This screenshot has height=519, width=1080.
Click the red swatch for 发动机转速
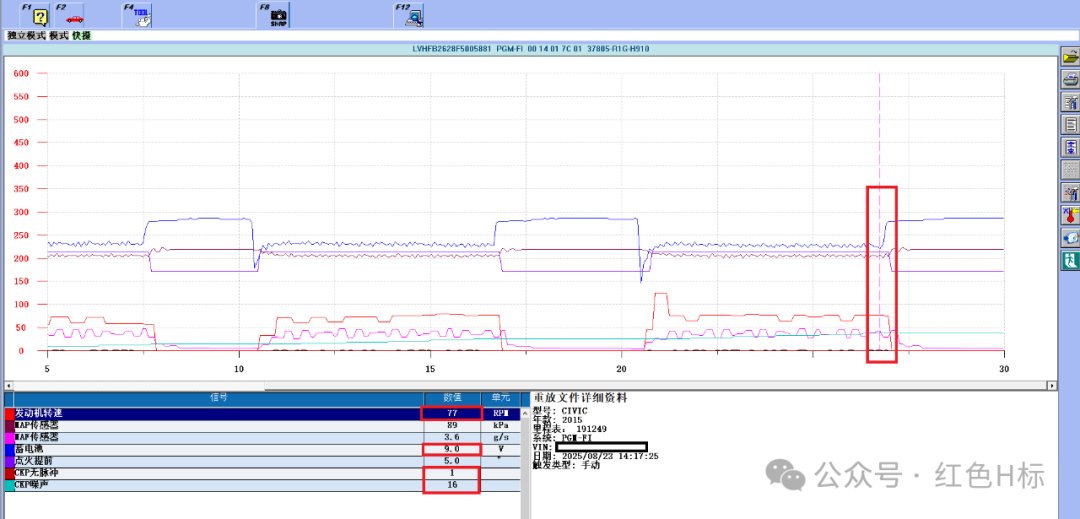coord(9,413)
